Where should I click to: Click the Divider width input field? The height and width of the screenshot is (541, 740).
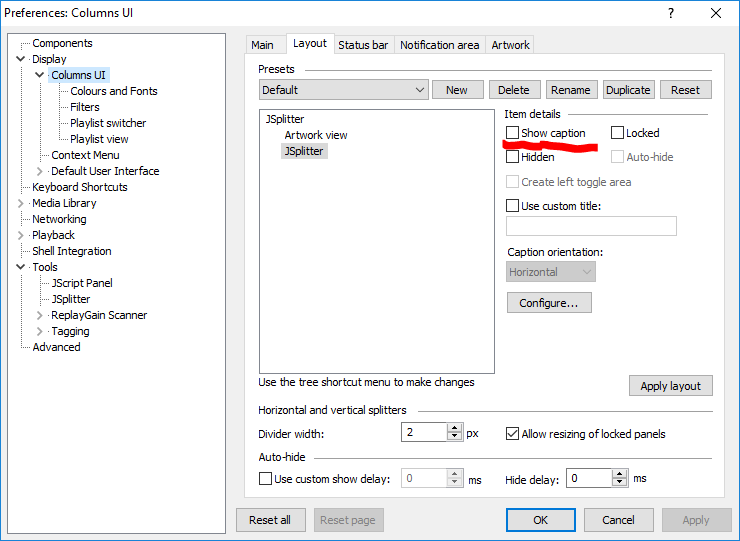(424, 433)
